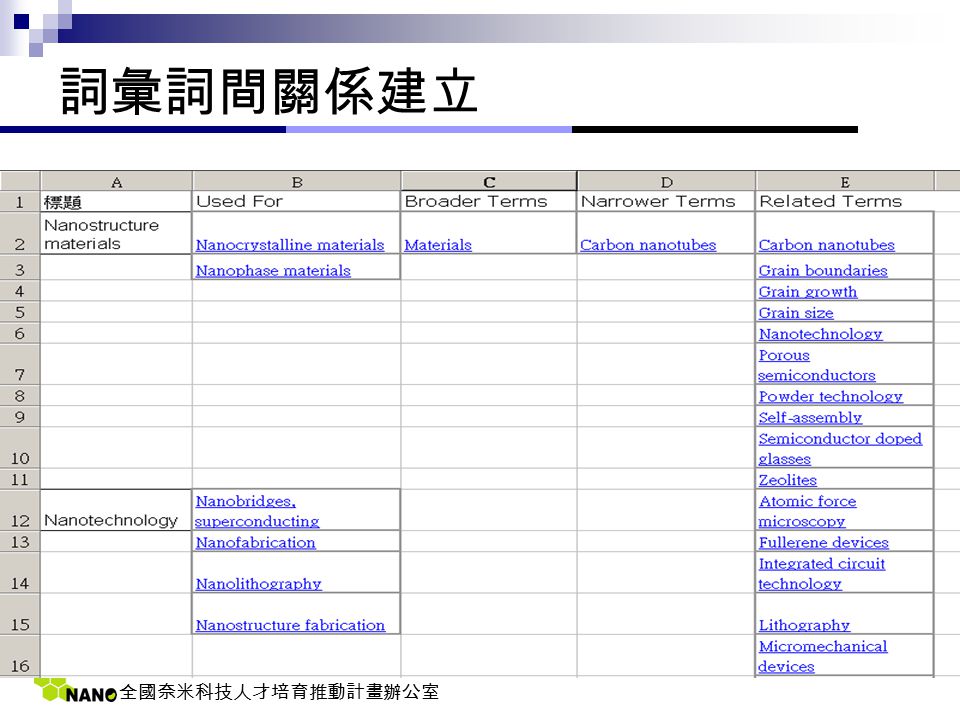The height and width of the screenshot is (720, 960).
Task: Follow the Powder technology link
Action: coord(831,397)
